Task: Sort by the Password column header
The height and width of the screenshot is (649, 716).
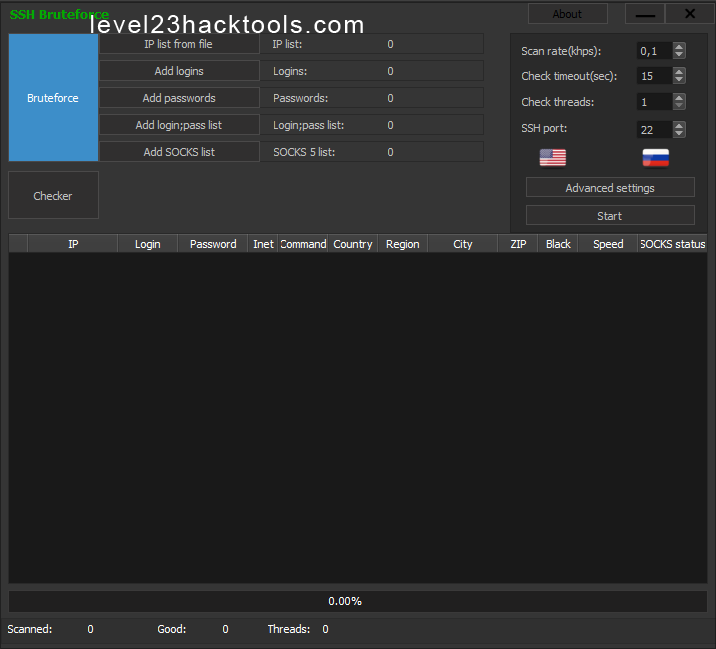Action: click(213, 244)
